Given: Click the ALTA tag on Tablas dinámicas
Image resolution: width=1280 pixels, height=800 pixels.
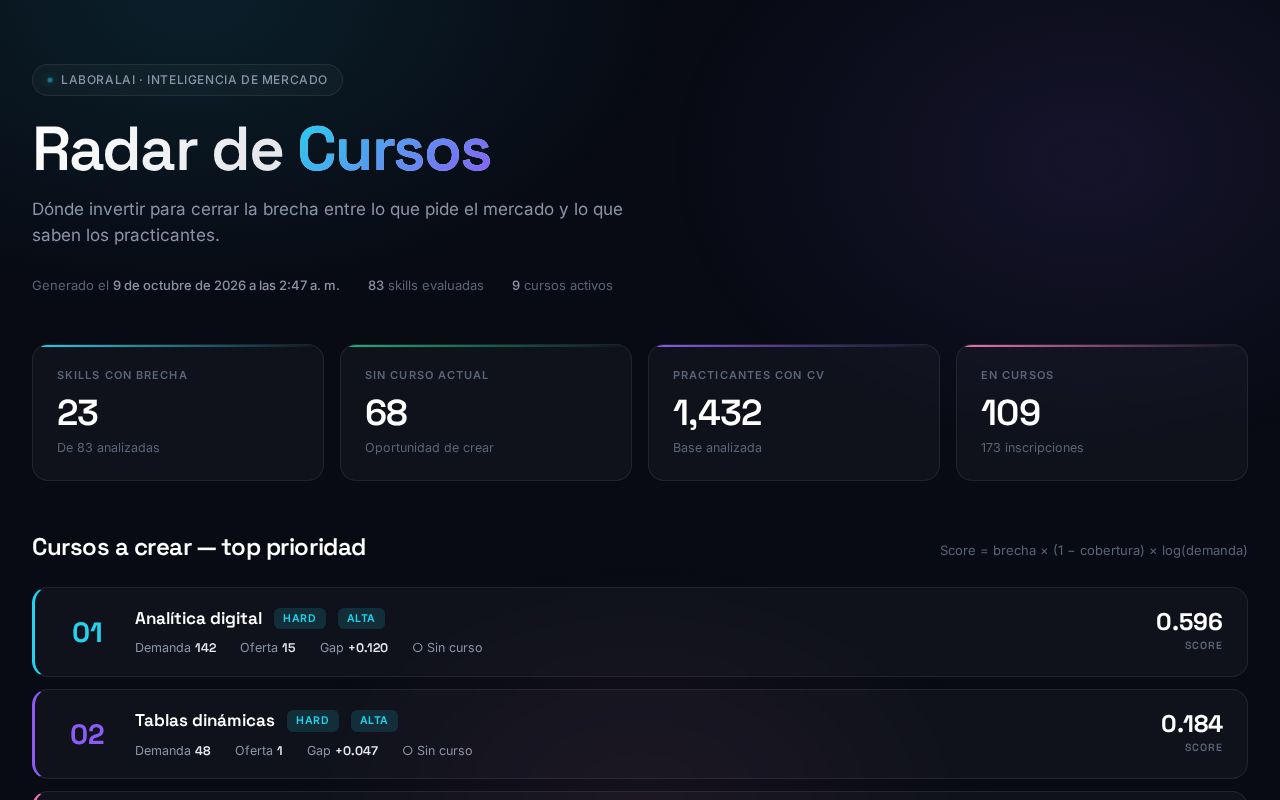Looking at the screenshot, I should pyautogui.click(x=374, y=721).
